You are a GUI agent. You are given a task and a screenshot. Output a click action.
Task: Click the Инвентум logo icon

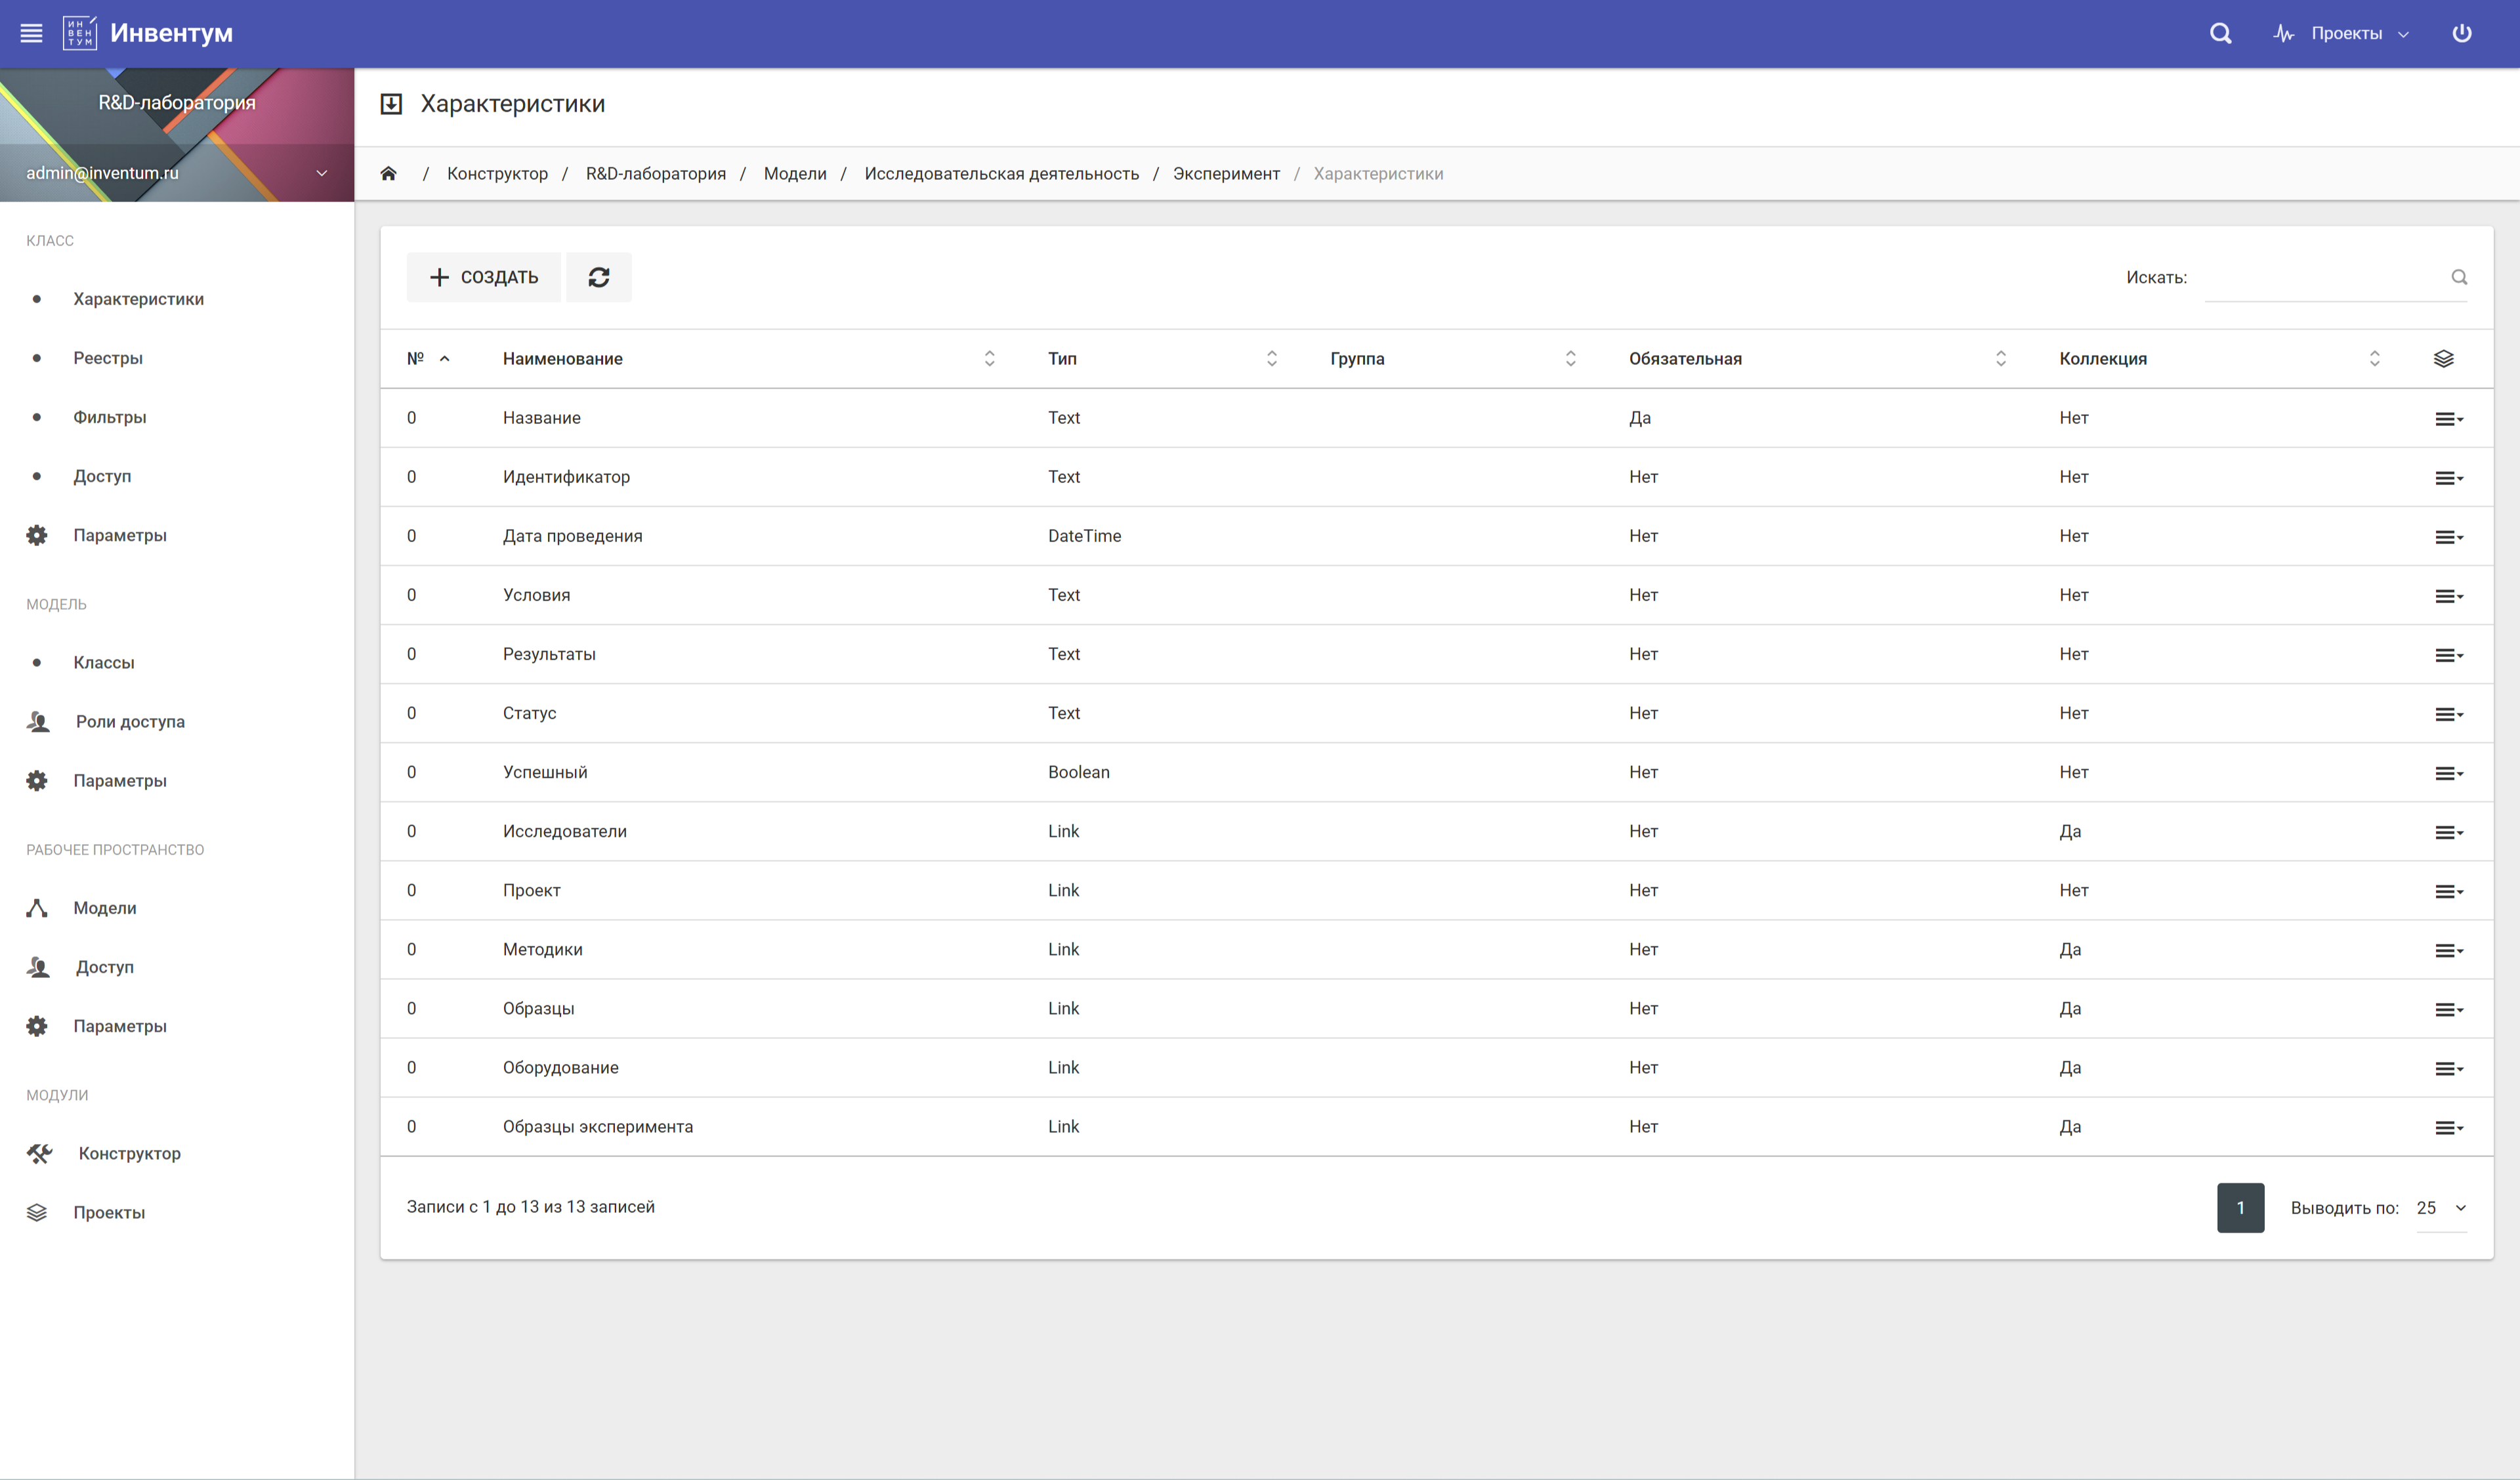pyautogui.click(x=79, y=33)
